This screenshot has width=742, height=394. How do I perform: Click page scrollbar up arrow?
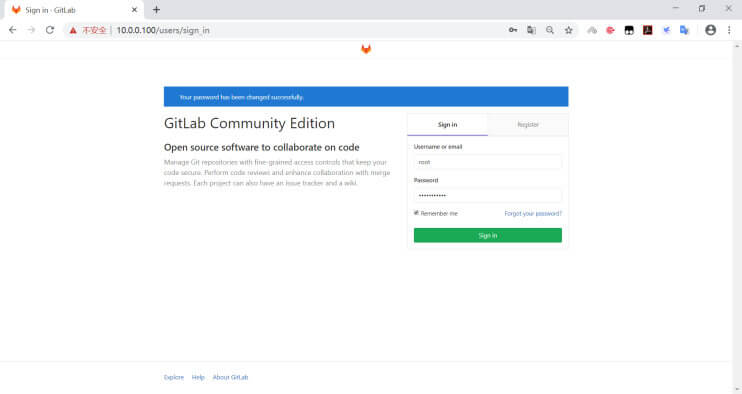(737, 46)
